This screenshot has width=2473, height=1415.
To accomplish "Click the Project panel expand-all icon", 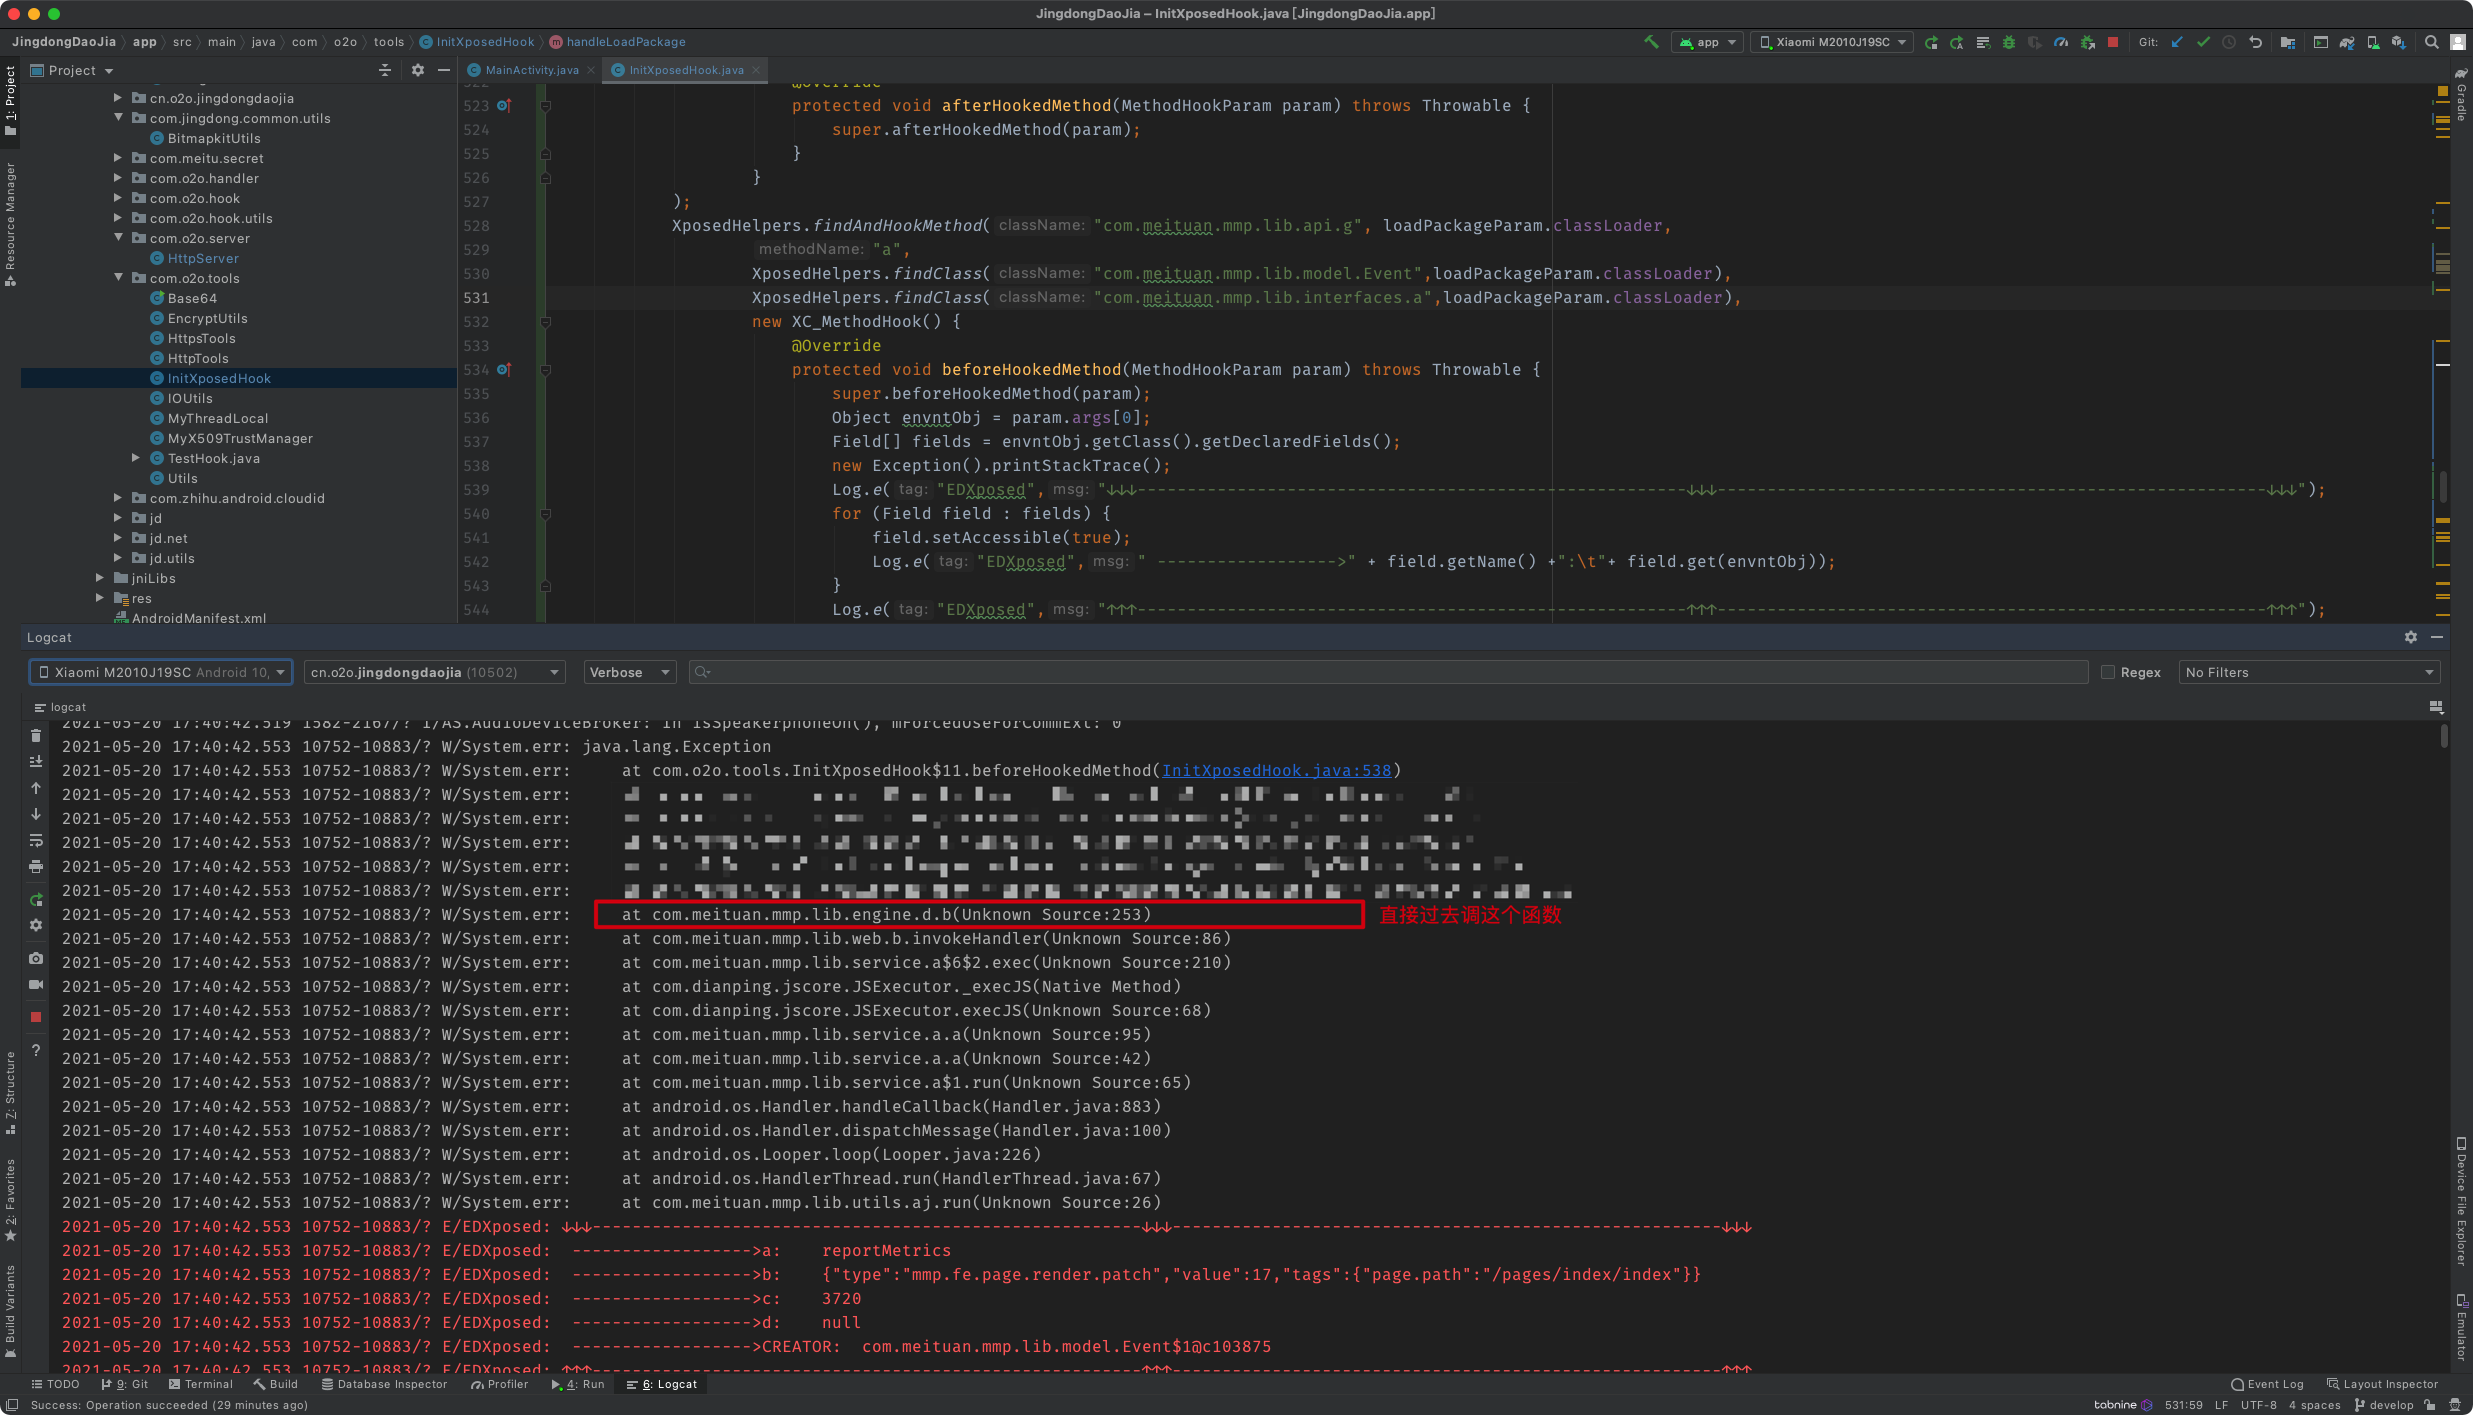I will pyautogui.click(x=385, y=70).
